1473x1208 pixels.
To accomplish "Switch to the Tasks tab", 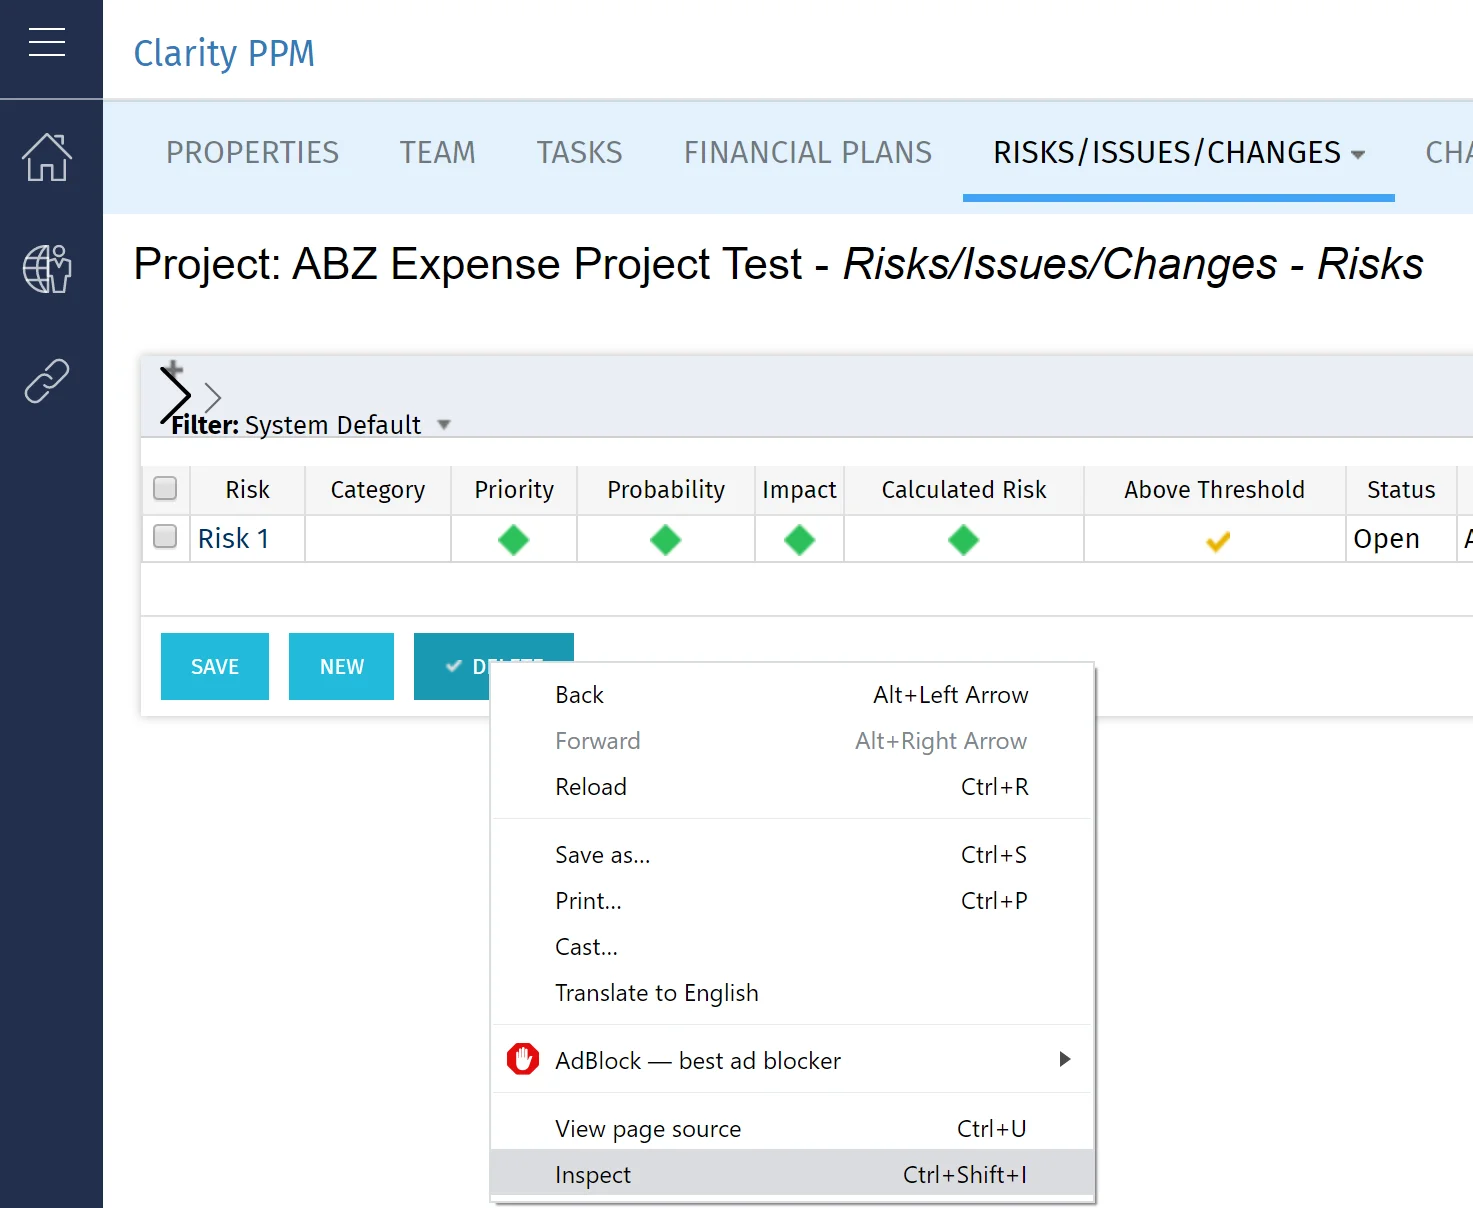I will (580, 153).
